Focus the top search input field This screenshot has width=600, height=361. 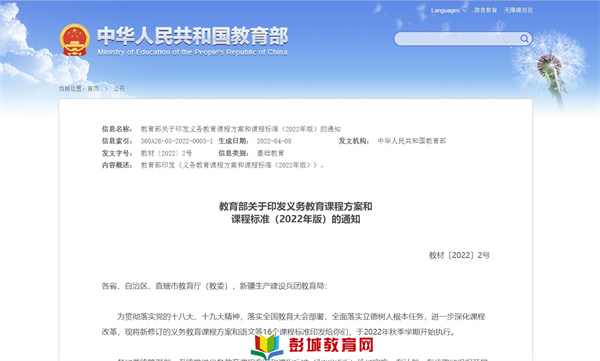click(x=457, y=39)
